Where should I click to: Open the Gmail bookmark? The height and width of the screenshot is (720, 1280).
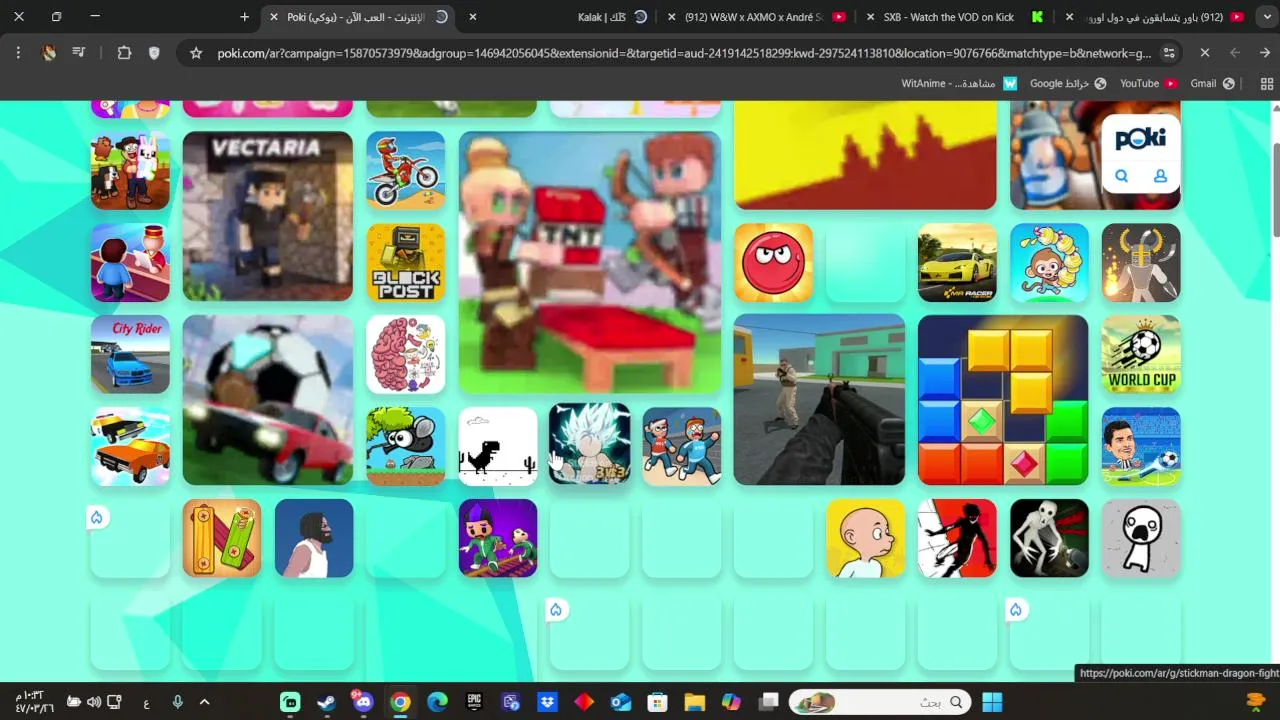(x=1212, y=84)
